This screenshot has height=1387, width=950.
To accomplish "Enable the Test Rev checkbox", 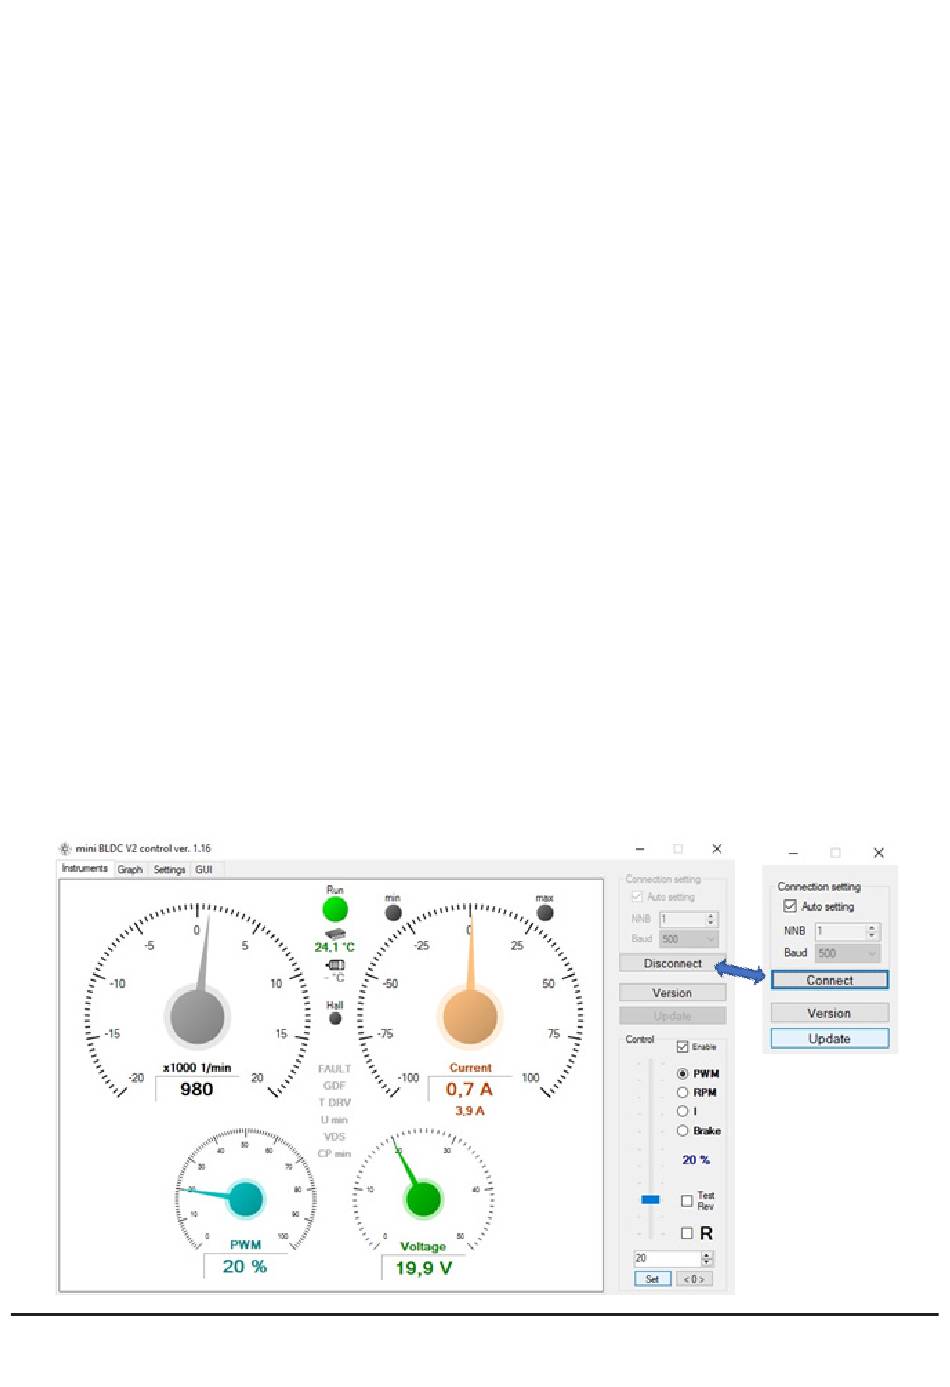I will pyautogui.click(x=687, y=1201).
